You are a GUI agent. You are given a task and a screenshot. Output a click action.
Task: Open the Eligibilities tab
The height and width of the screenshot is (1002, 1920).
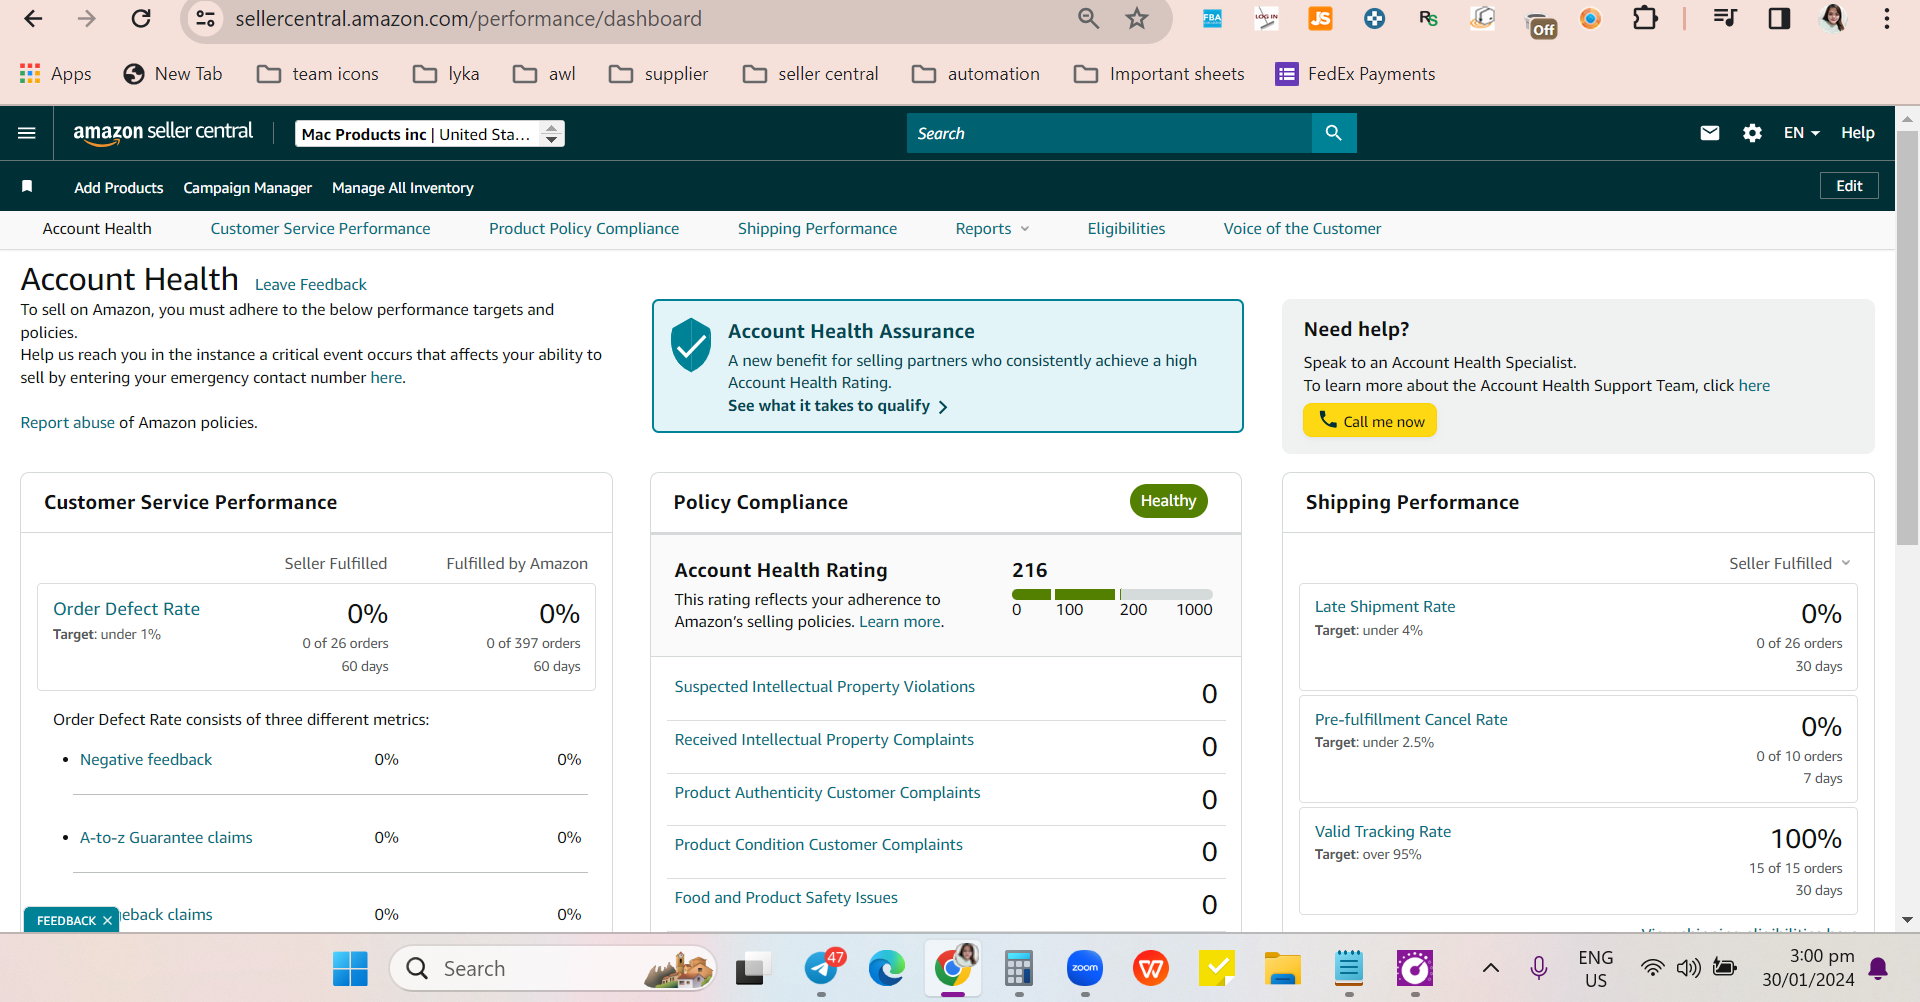pyautogui.click(x=1126, y=229)
